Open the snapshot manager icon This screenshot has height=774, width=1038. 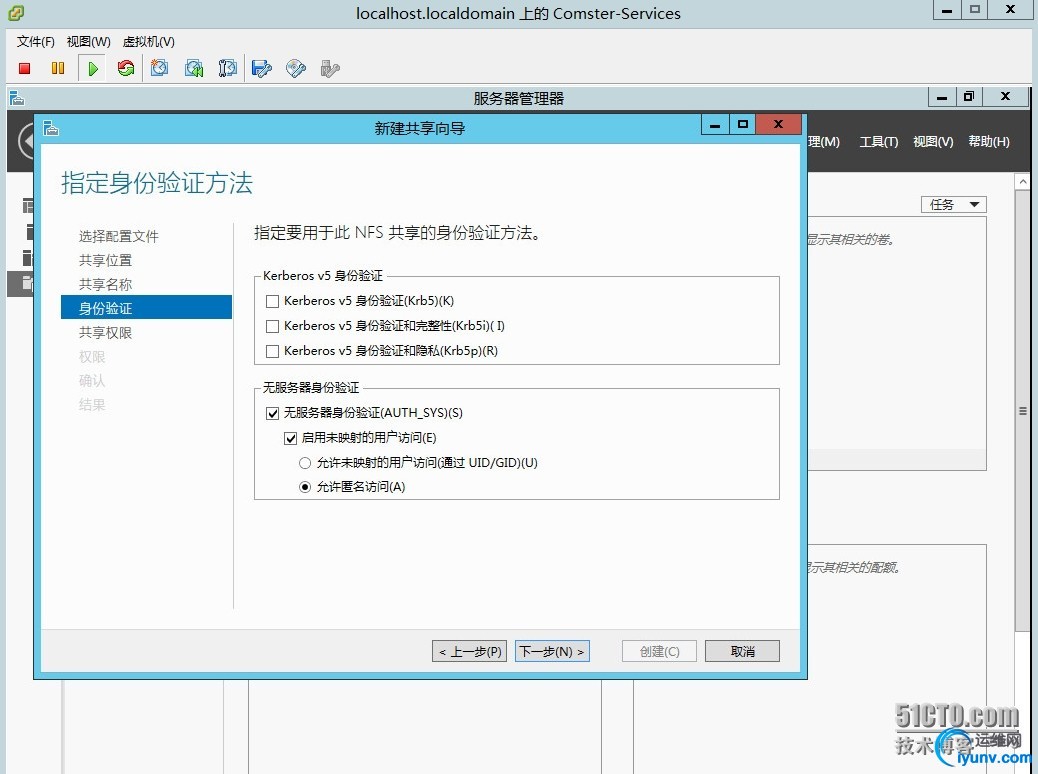227,68
